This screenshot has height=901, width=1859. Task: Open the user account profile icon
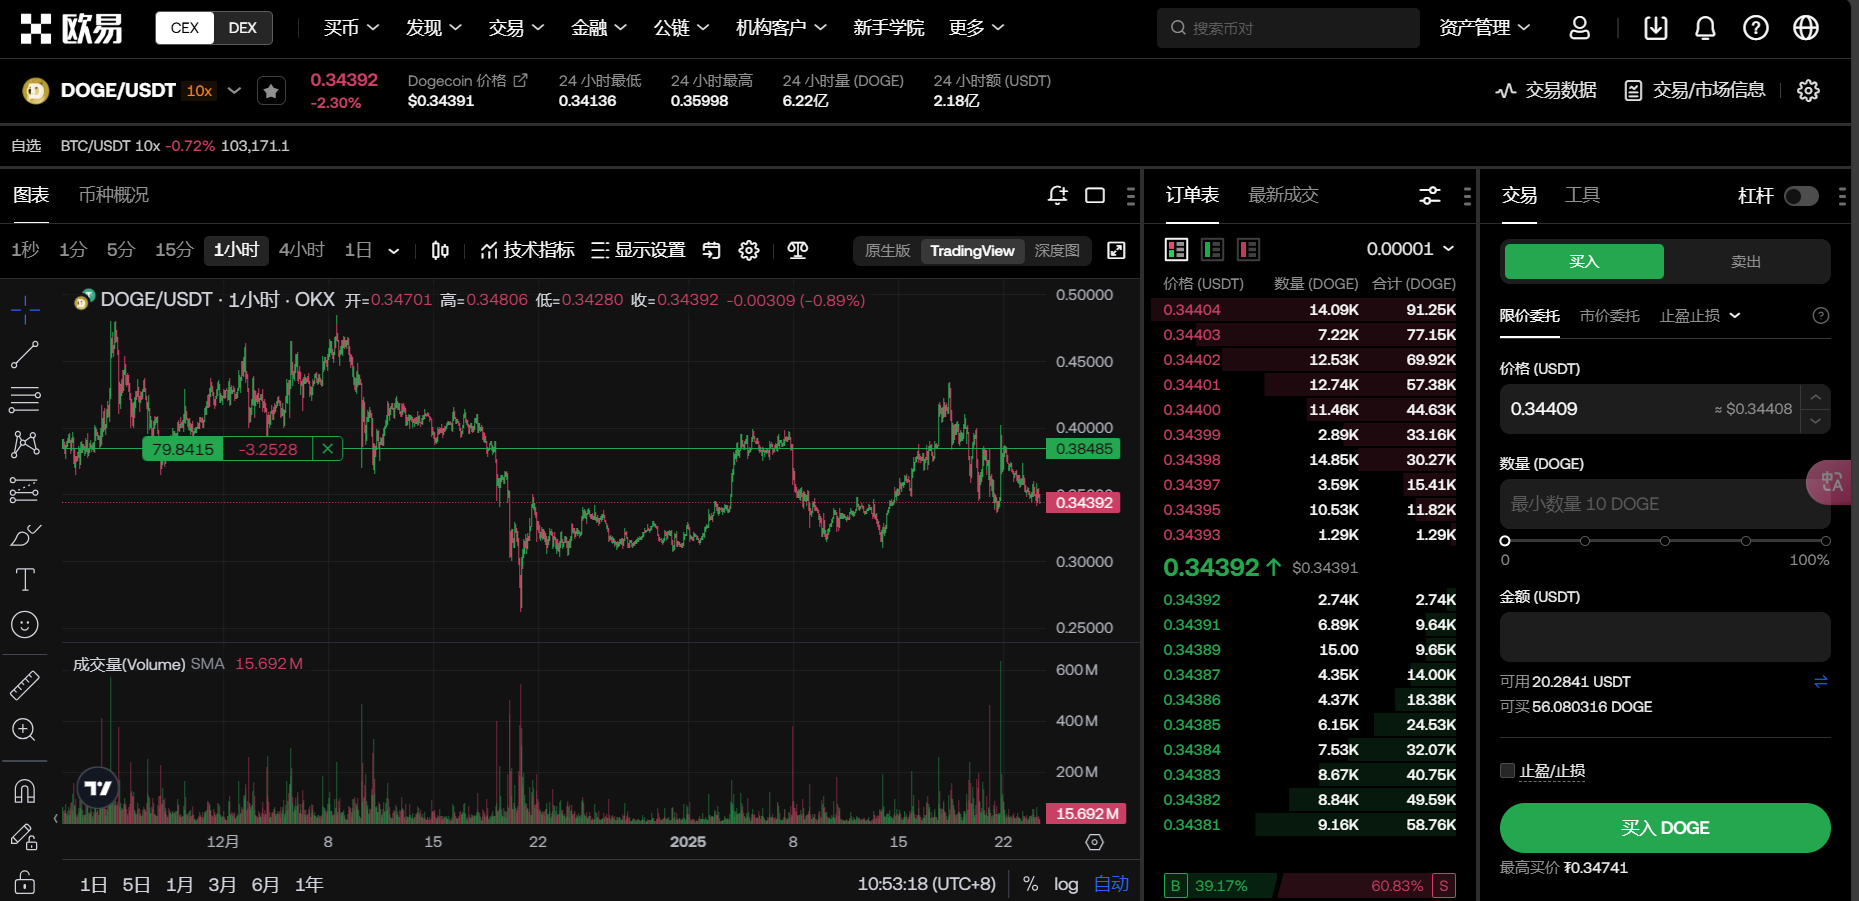(x=1580, y=28)
